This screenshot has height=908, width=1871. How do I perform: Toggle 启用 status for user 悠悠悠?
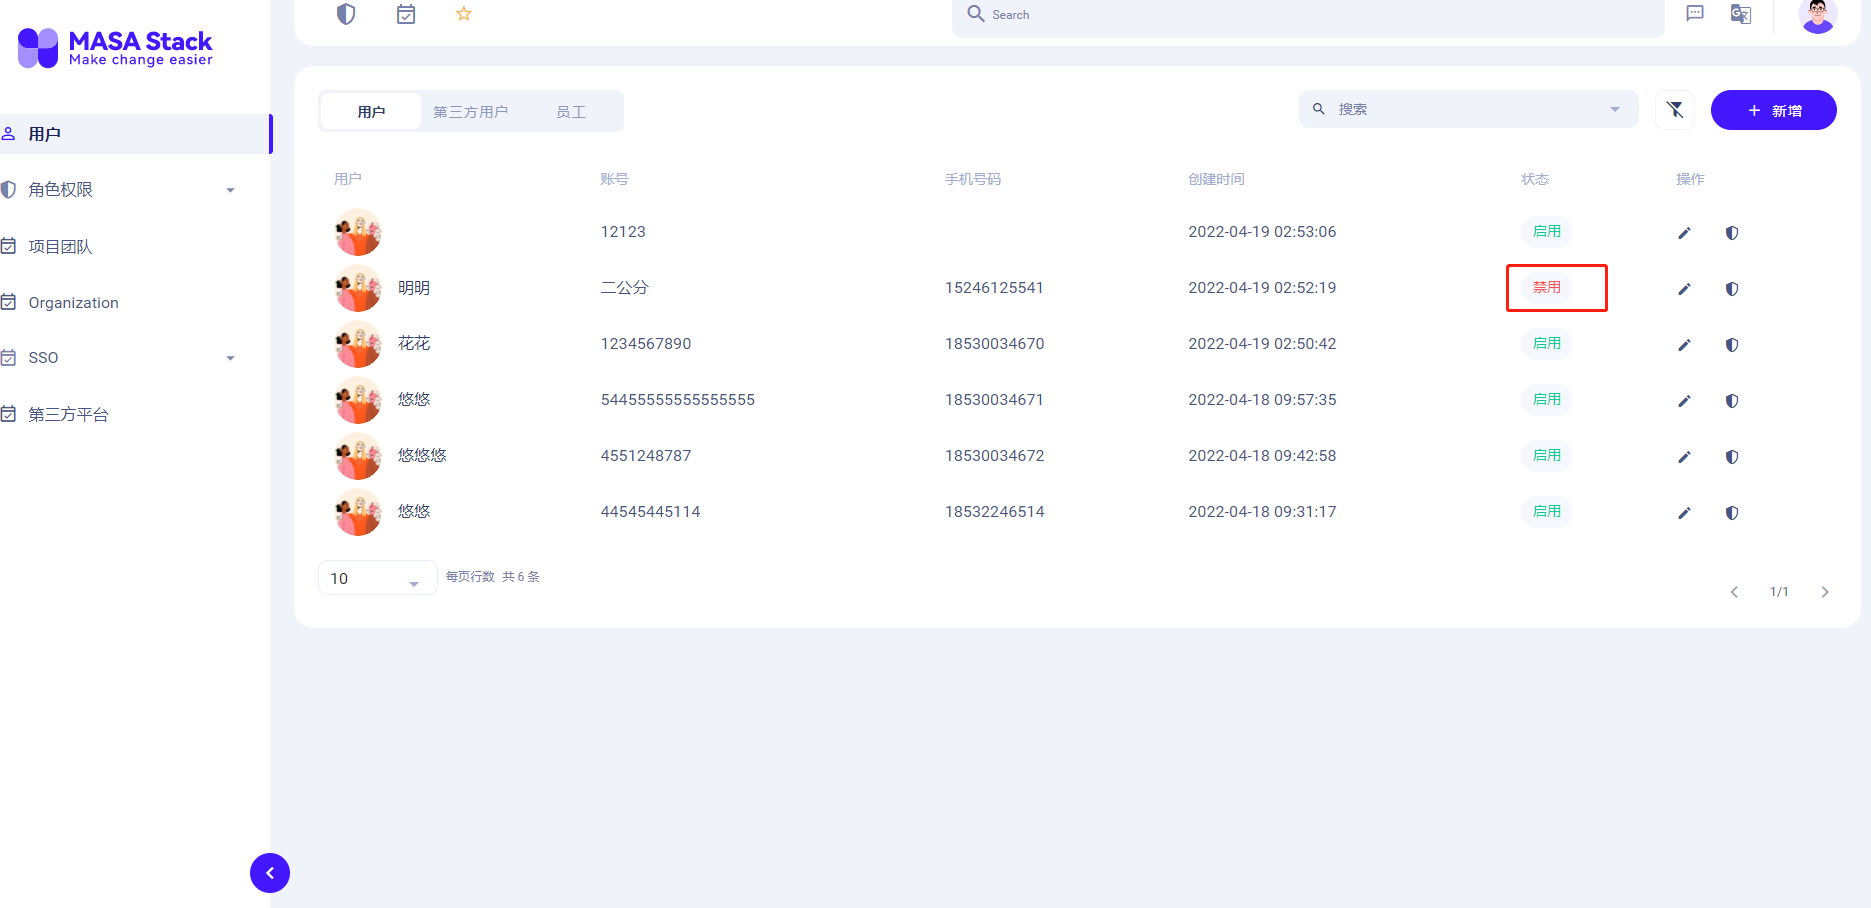click(x=1546, y=455)
